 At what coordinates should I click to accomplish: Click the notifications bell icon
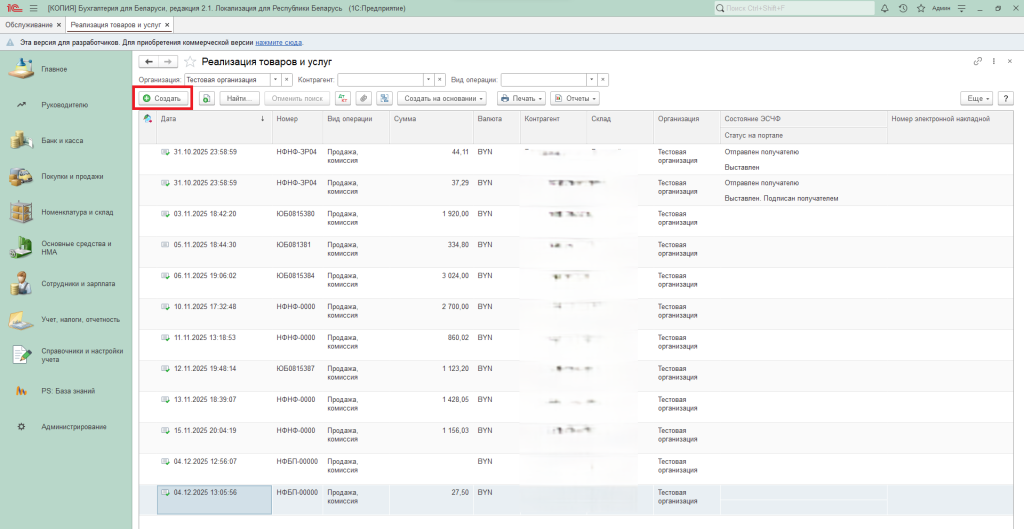coord(884,8)
